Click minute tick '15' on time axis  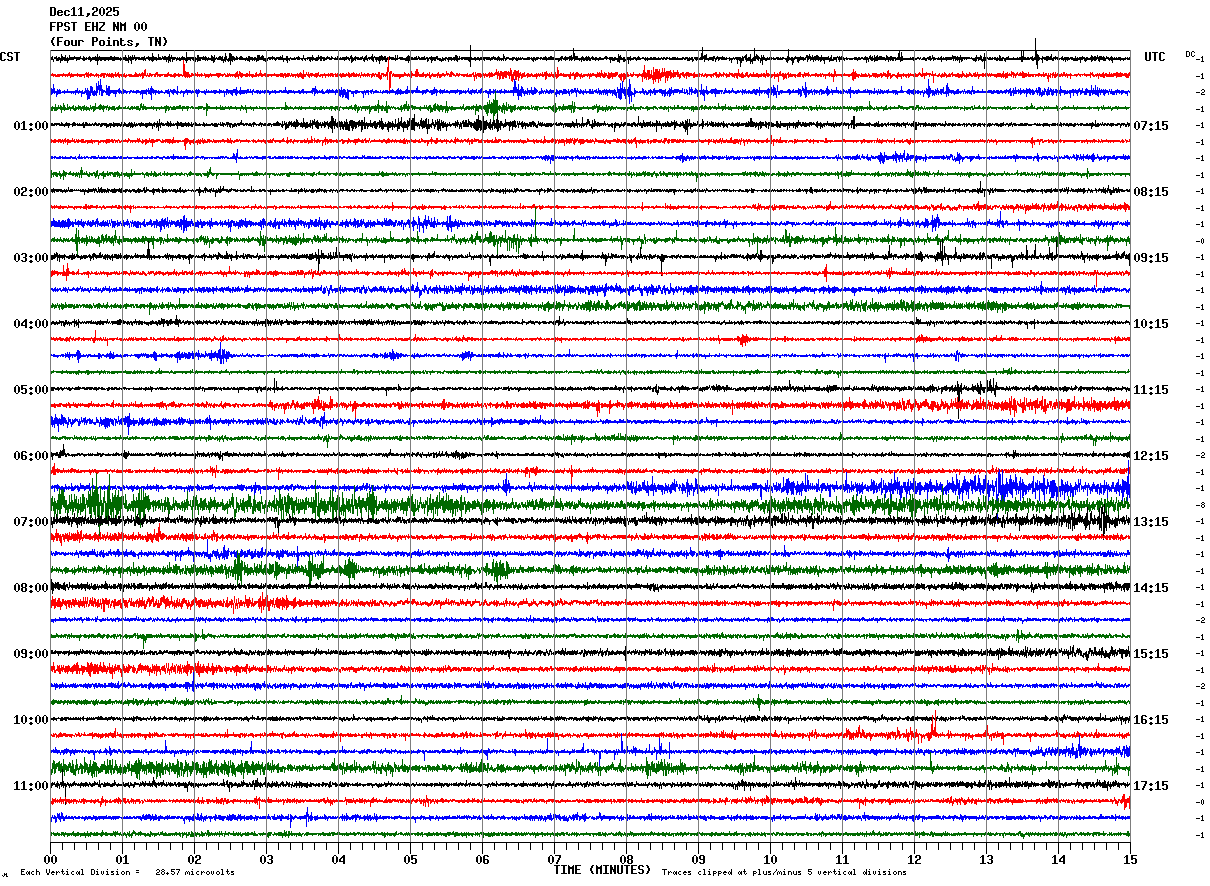[1130, 859]
